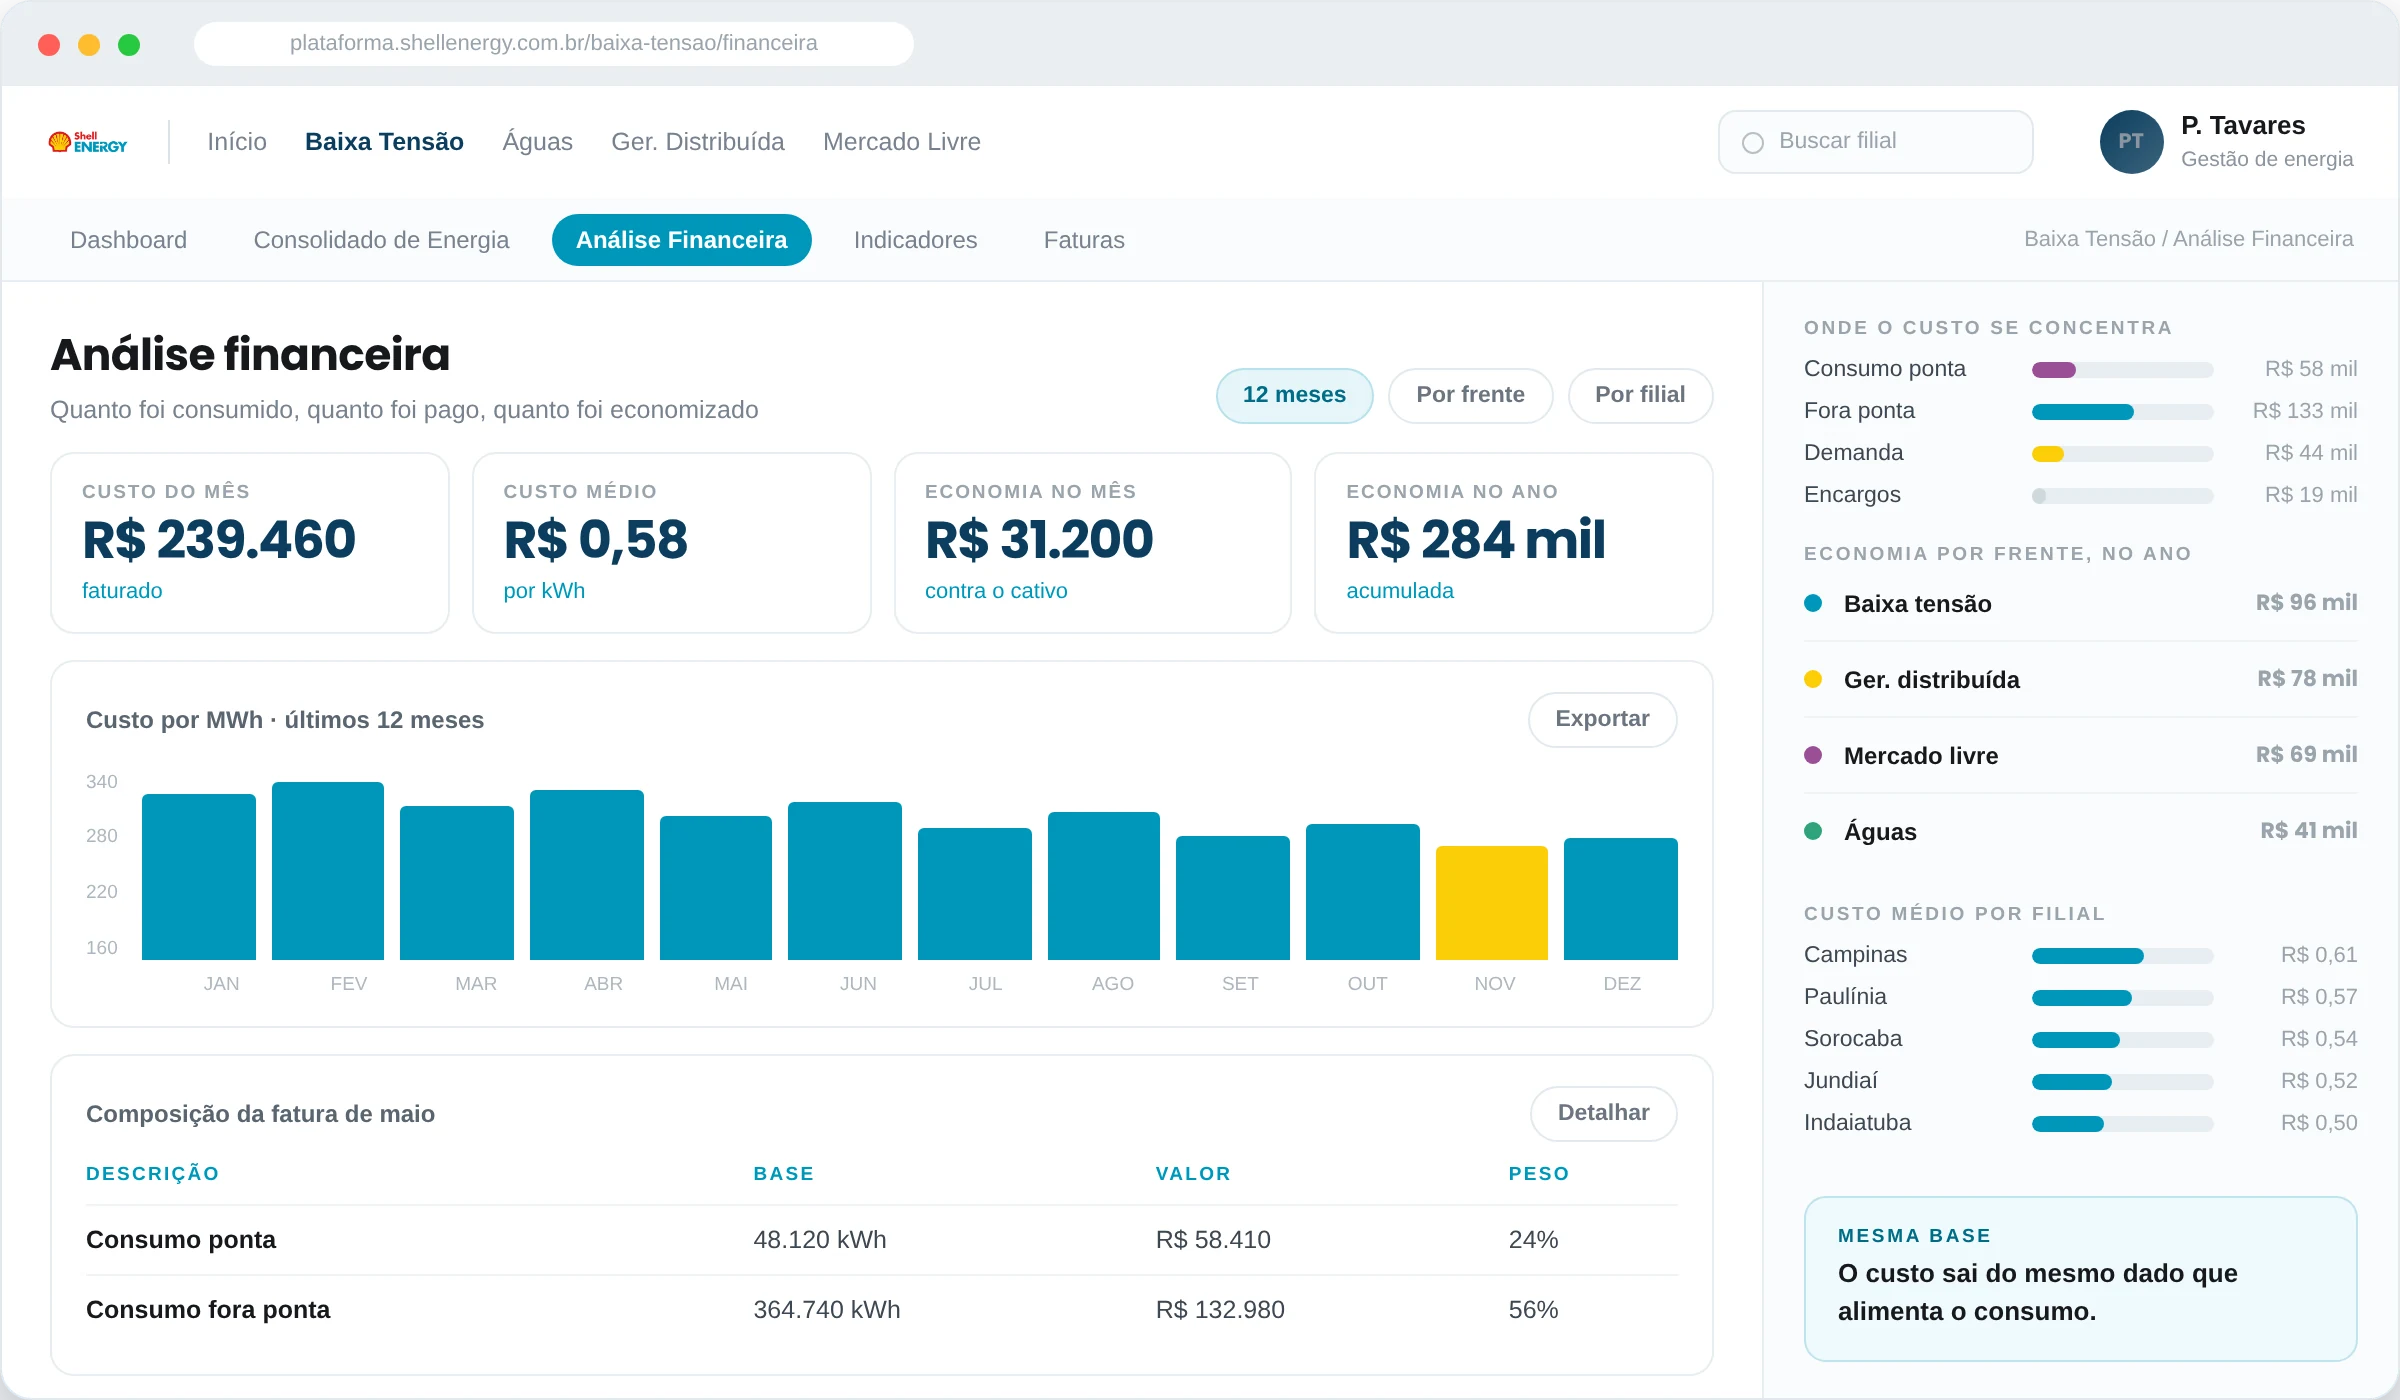Click the Economia no ano card

click(1513, 543)
